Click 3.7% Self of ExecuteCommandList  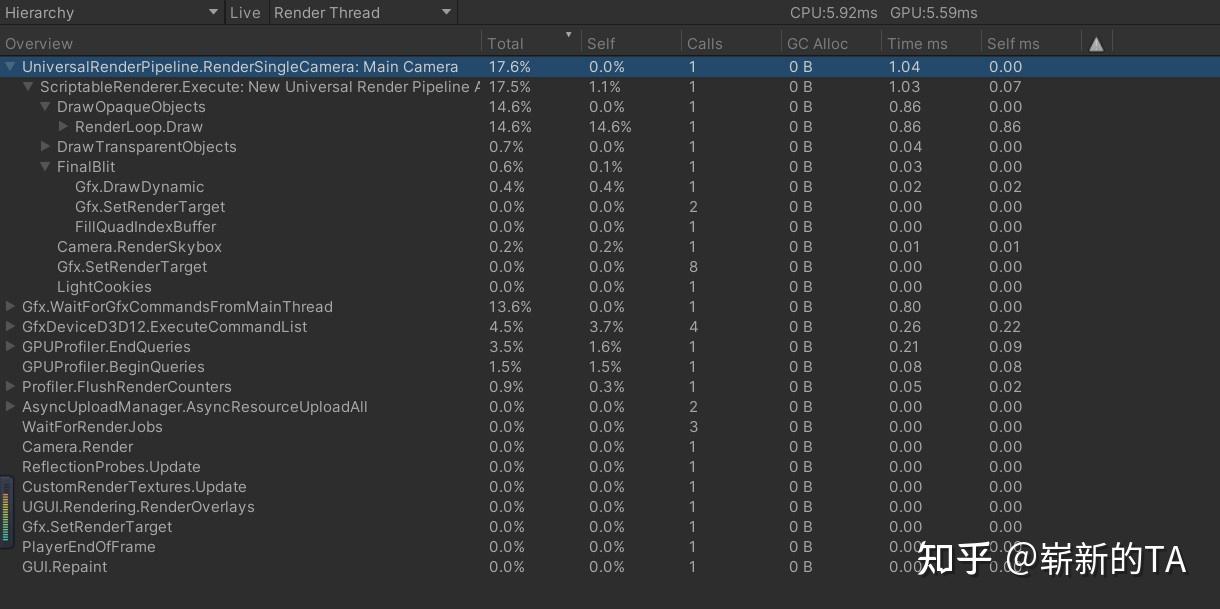[606, 327]
